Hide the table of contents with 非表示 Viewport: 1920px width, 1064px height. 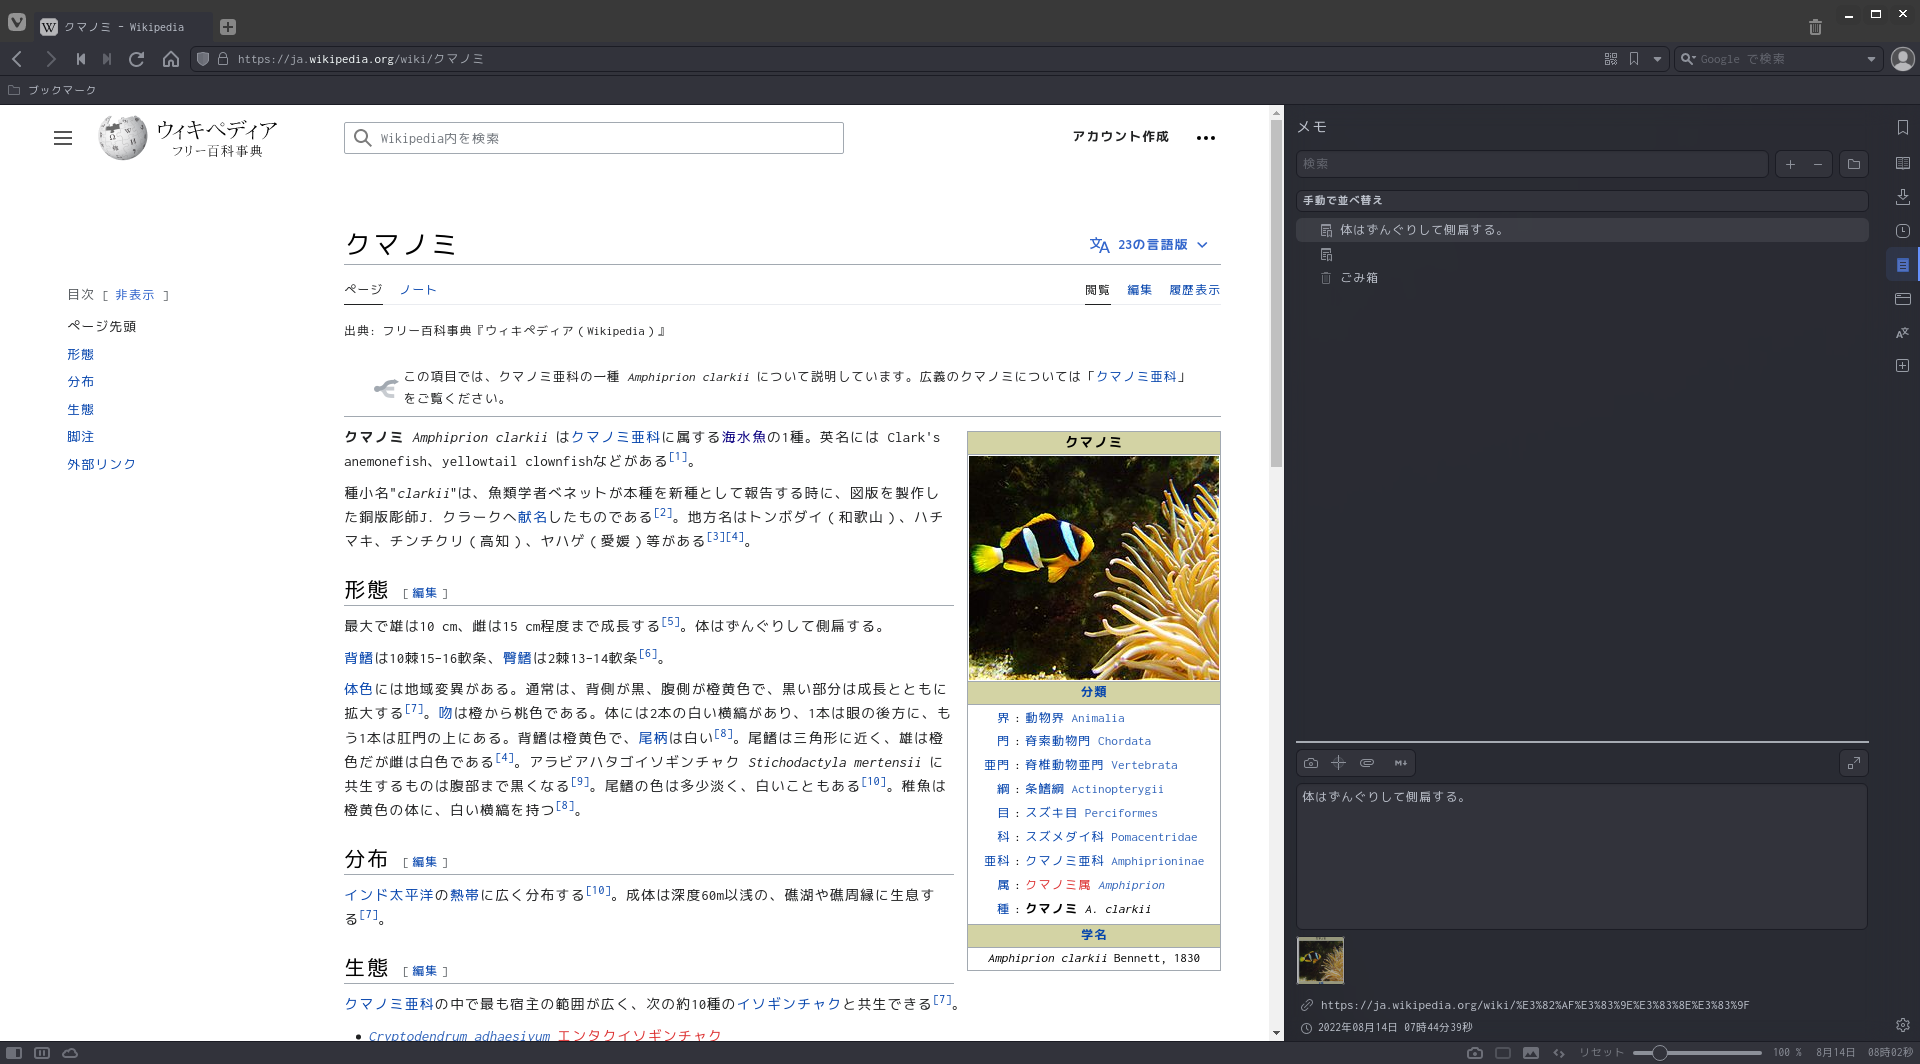(133, 294)
